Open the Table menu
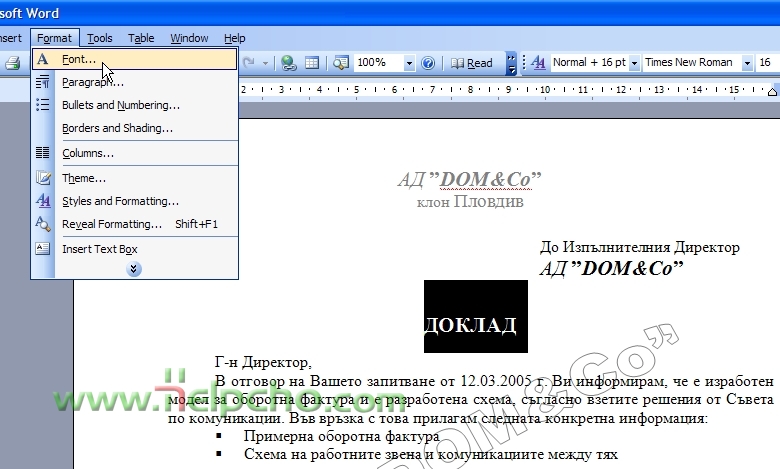 point(141,38)
